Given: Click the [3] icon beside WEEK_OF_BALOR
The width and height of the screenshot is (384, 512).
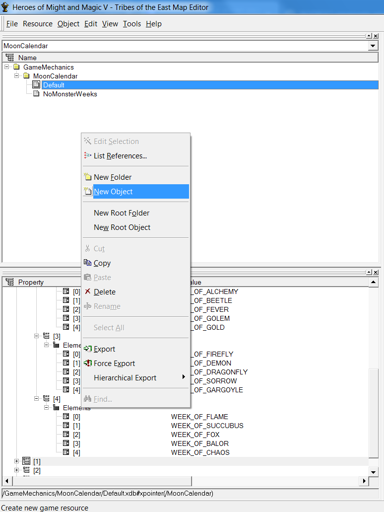Looking at the screenshot, I should tap(66, 443).
